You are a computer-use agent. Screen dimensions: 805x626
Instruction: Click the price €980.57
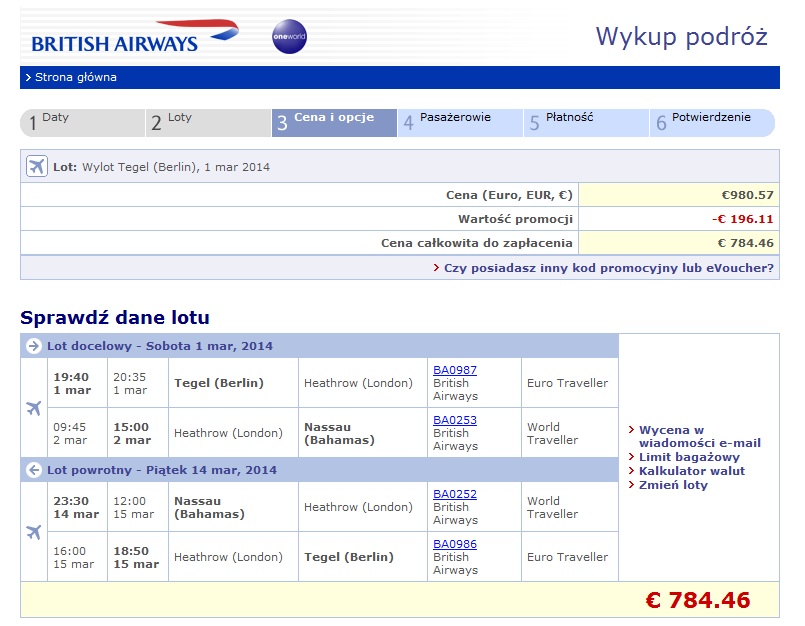point(747,195)
